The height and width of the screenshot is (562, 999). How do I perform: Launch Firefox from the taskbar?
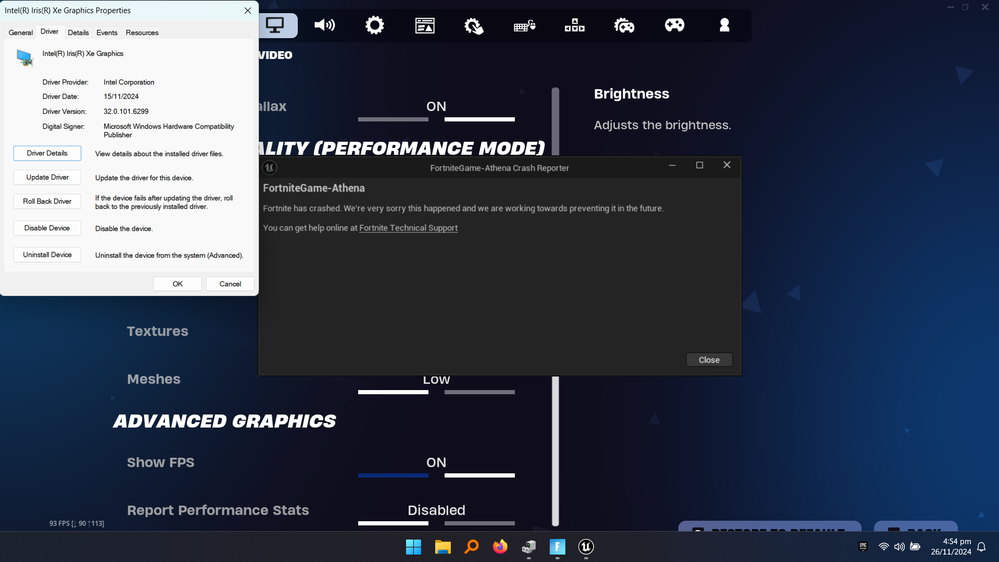click(500, 547)
